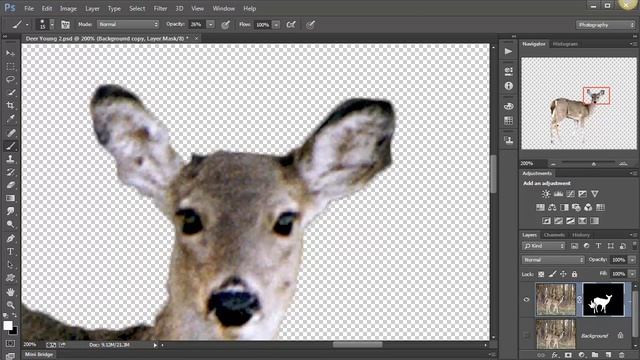Add a Threshold adjustment
The image size is (640, 360).
point(570,221)
